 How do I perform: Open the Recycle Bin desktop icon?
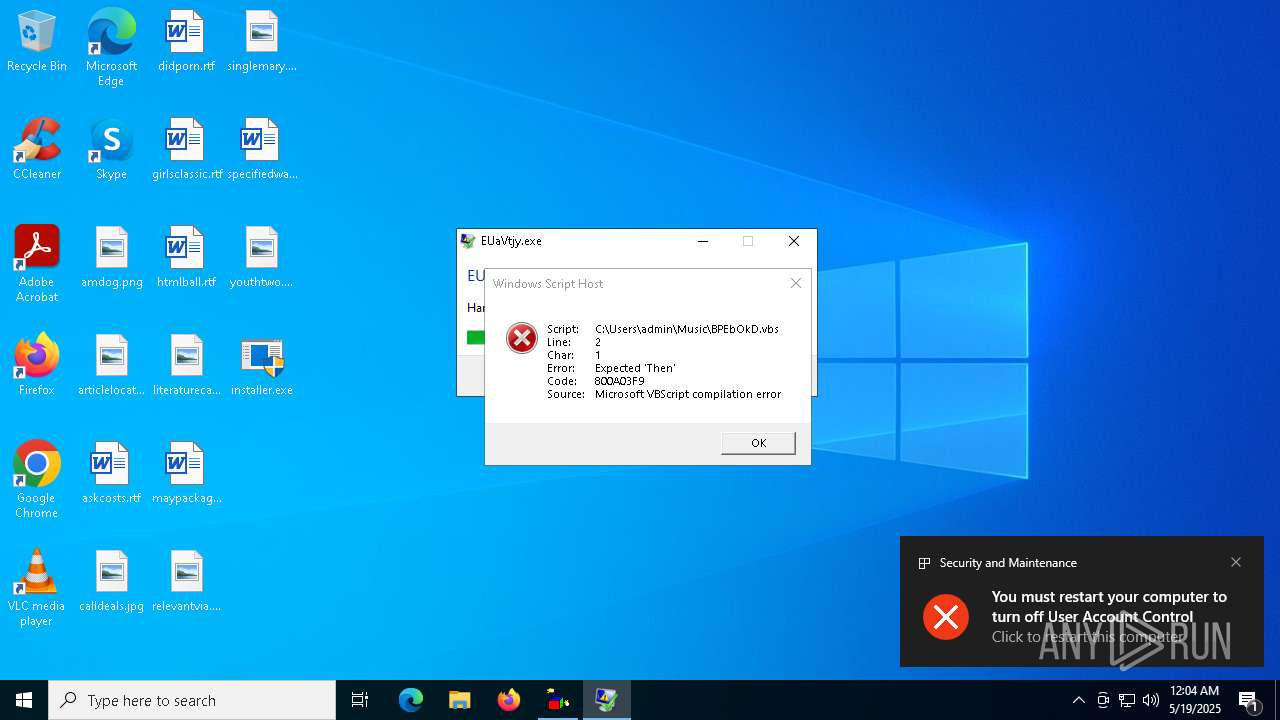click(37, 42)
